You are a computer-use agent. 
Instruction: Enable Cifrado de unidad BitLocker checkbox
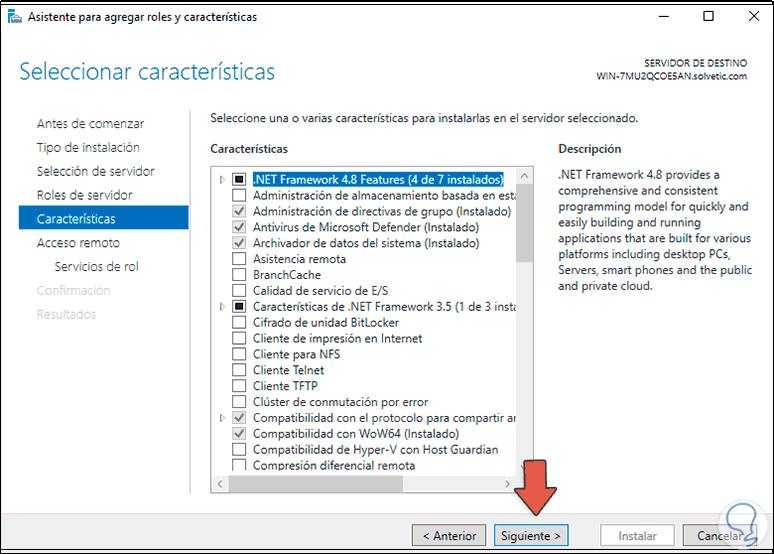tap(239, 322)
